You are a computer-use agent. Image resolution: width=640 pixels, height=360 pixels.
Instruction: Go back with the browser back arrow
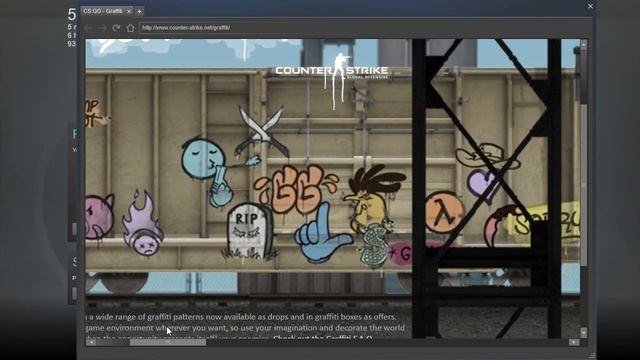88,28
